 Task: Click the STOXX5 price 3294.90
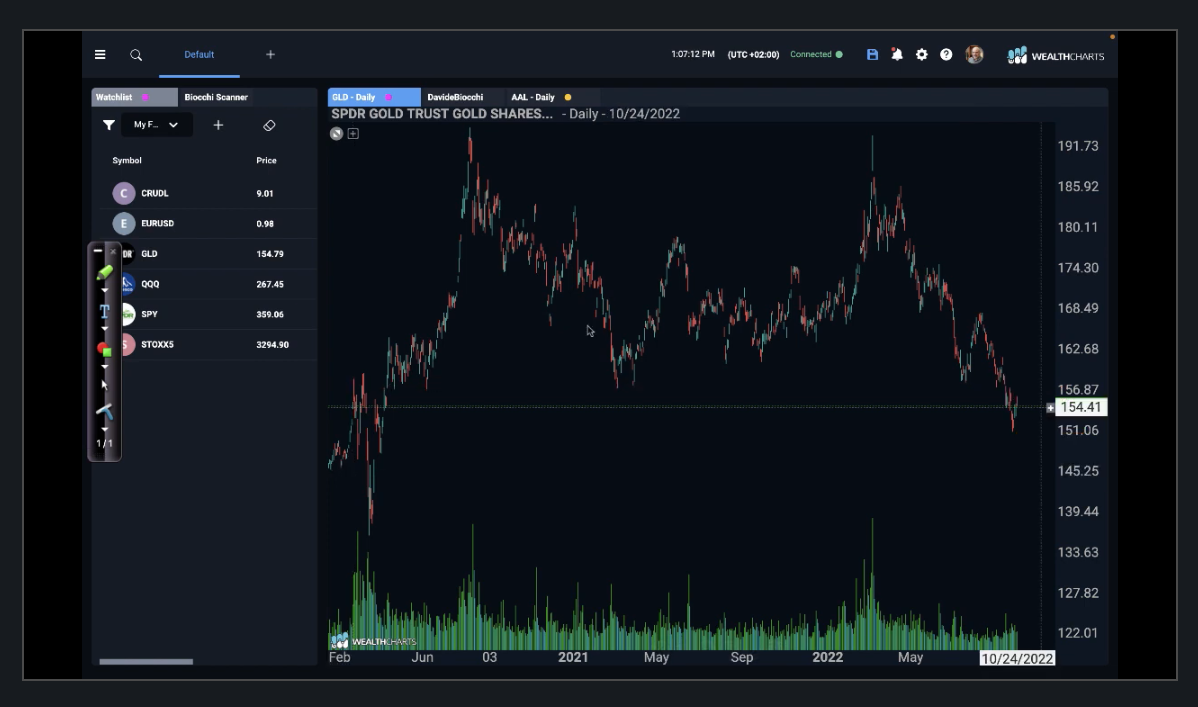point(273,345)
